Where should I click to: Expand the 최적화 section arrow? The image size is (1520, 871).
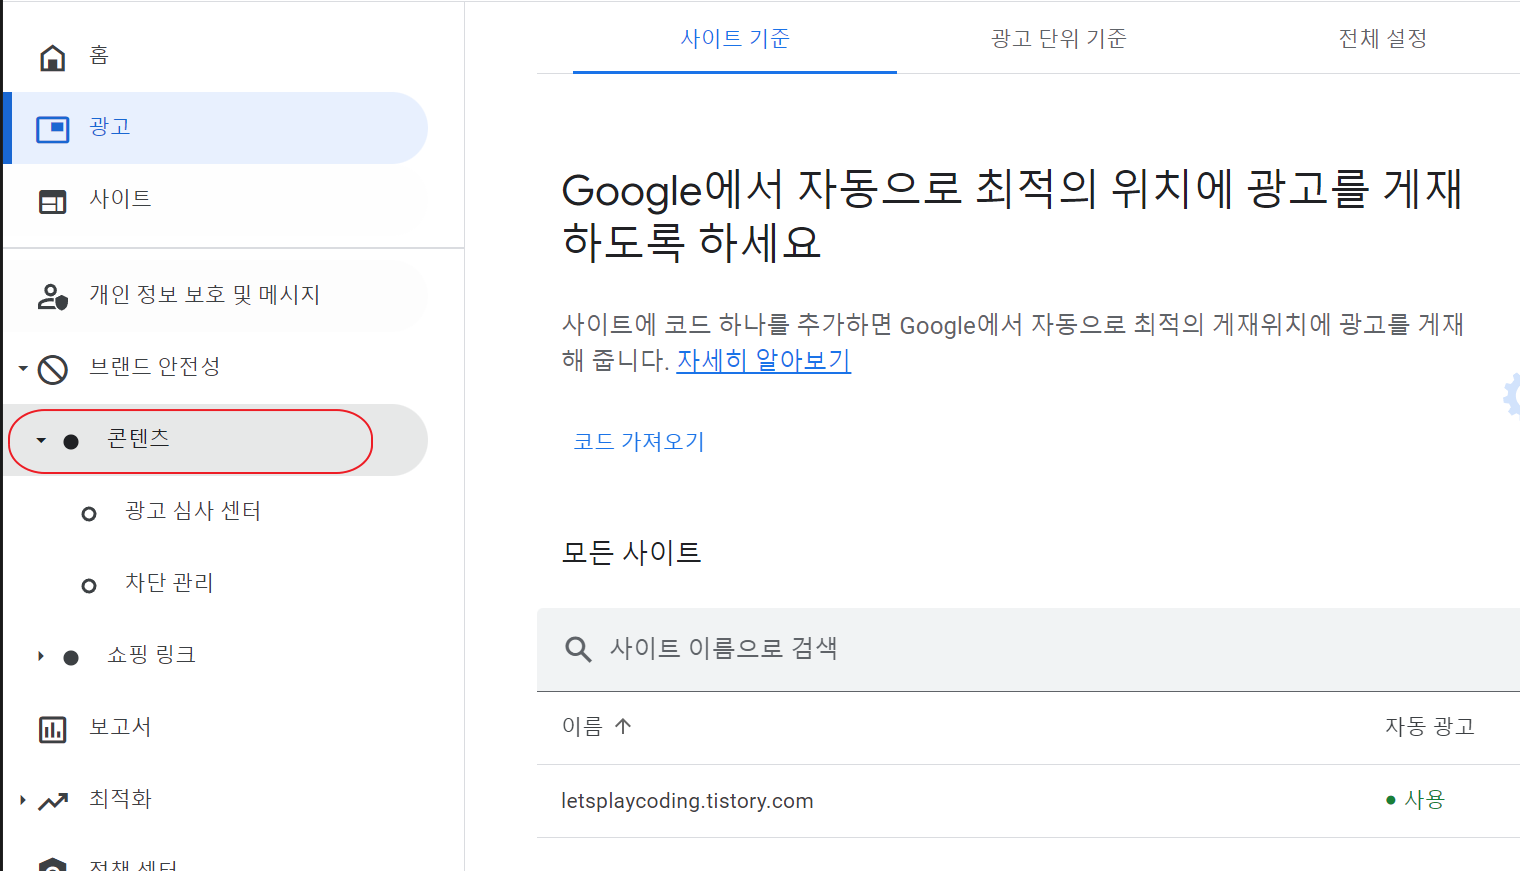pyautogui.click(x=23, y=800)
